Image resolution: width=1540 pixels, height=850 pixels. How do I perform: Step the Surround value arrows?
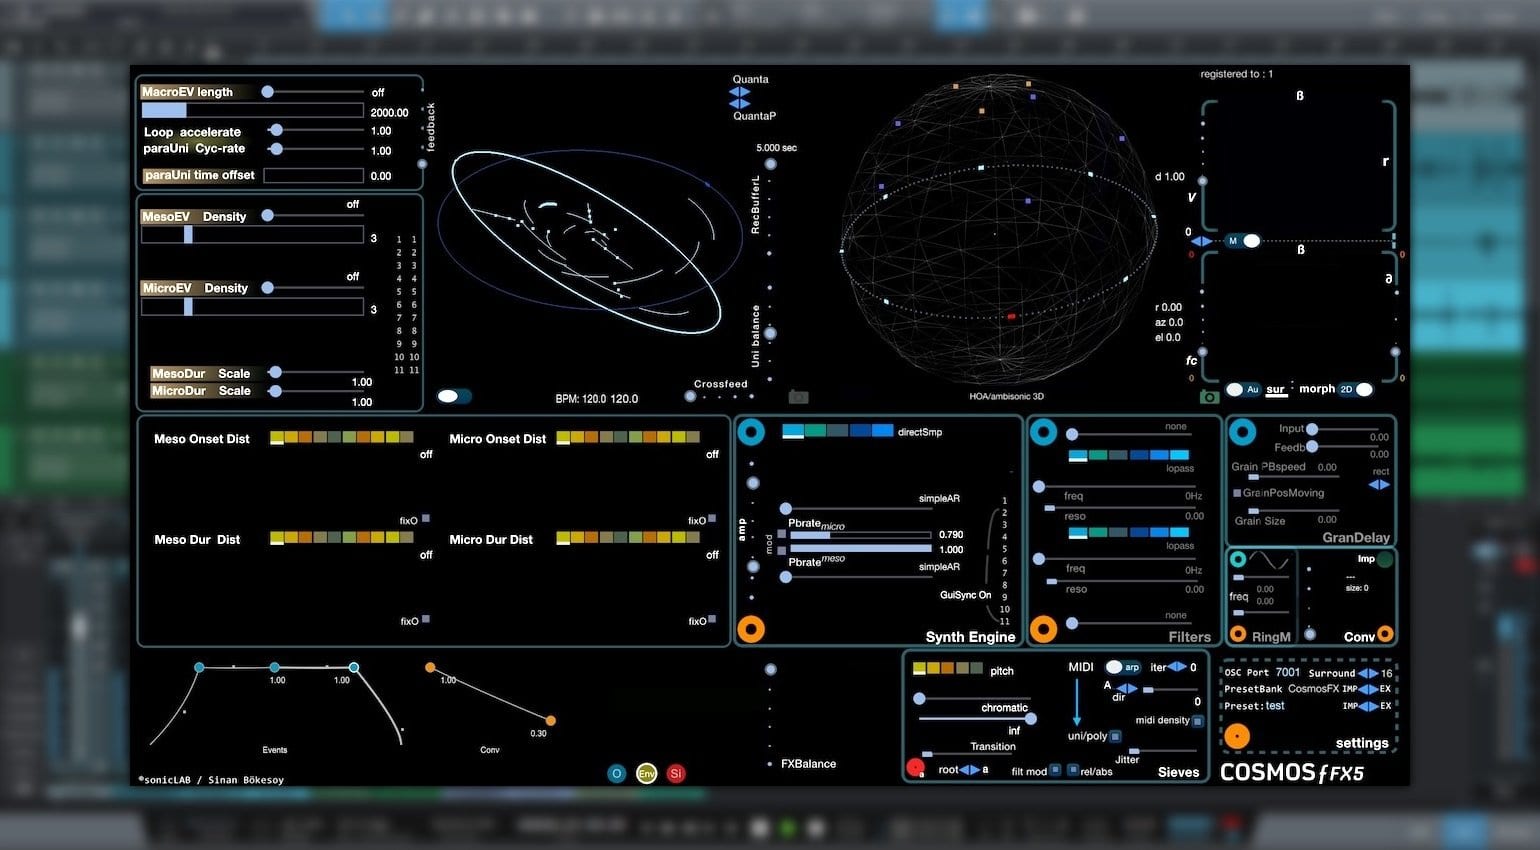click(1368, 673)
